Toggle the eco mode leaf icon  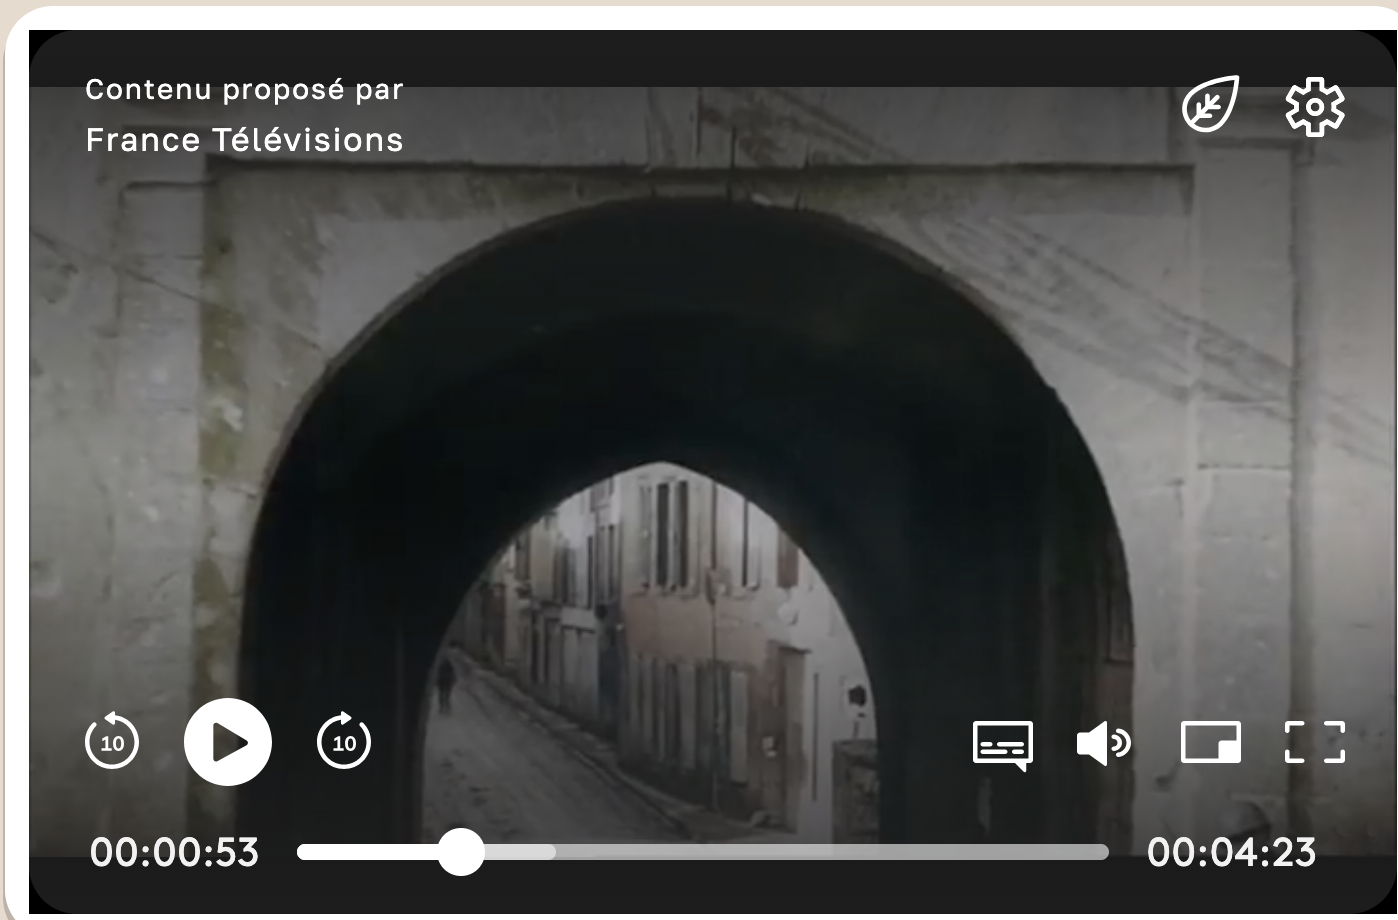pyautogui.click(x=1211, y=104)
